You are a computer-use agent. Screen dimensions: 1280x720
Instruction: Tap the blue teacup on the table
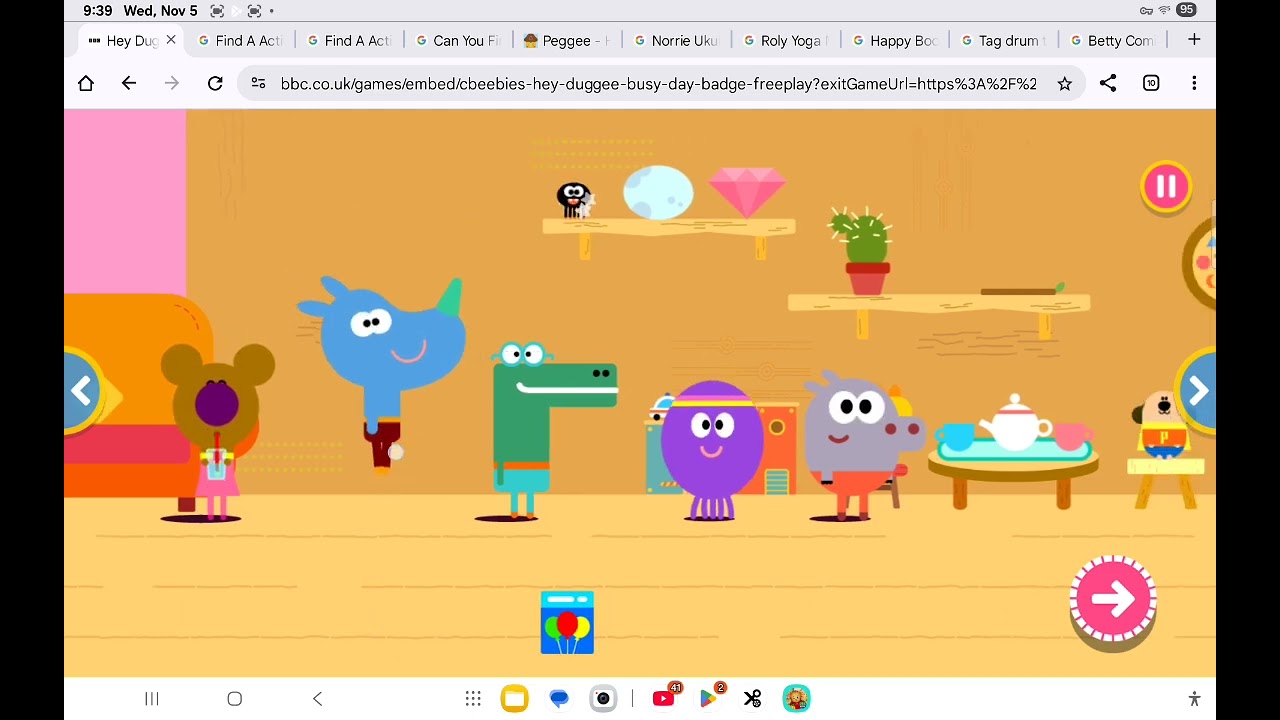click(956, 436)
